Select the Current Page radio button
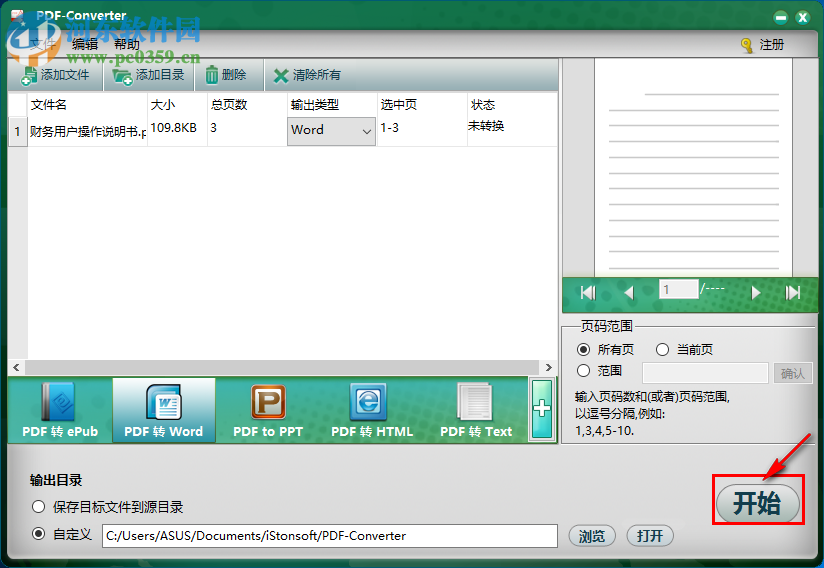This screenshot has height=568, width=824. (x=662, y=349)
